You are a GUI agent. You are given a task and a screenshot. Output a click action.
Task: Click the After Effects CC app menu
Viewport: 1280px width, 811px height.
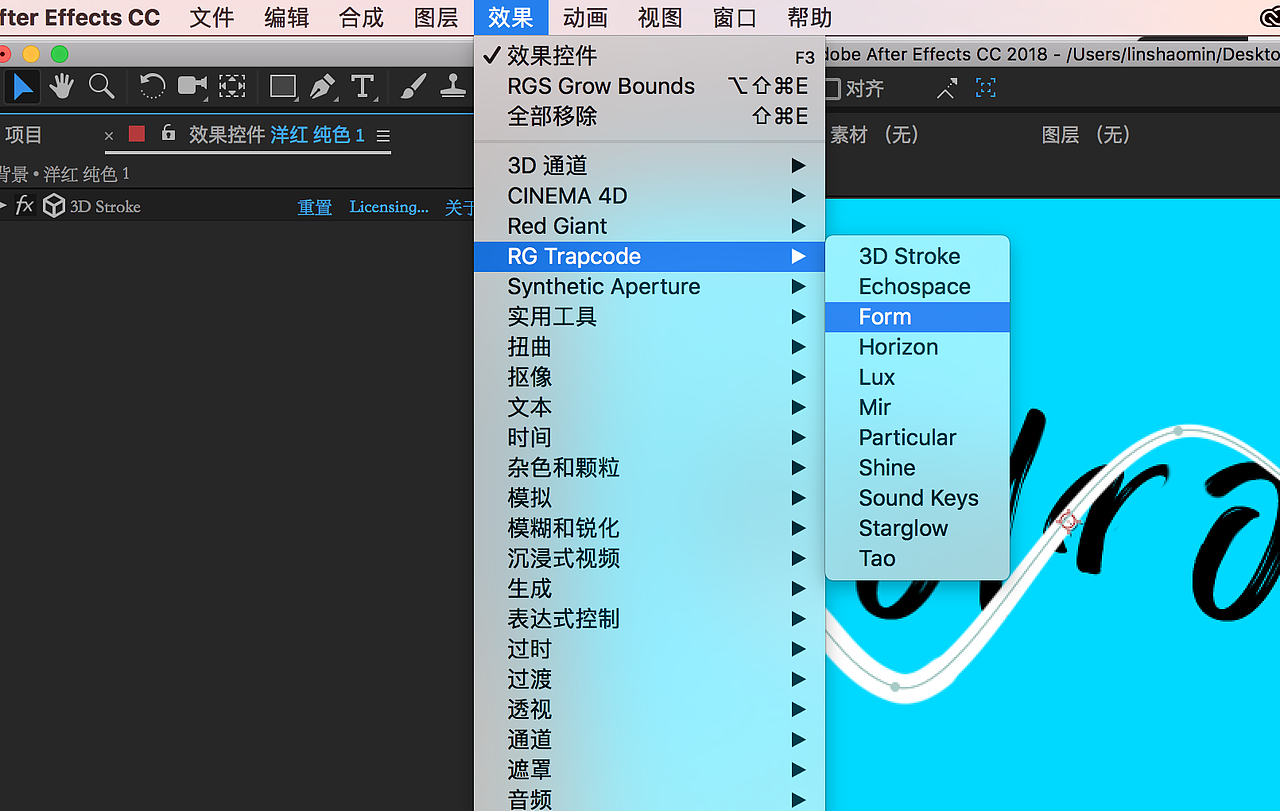80,17
